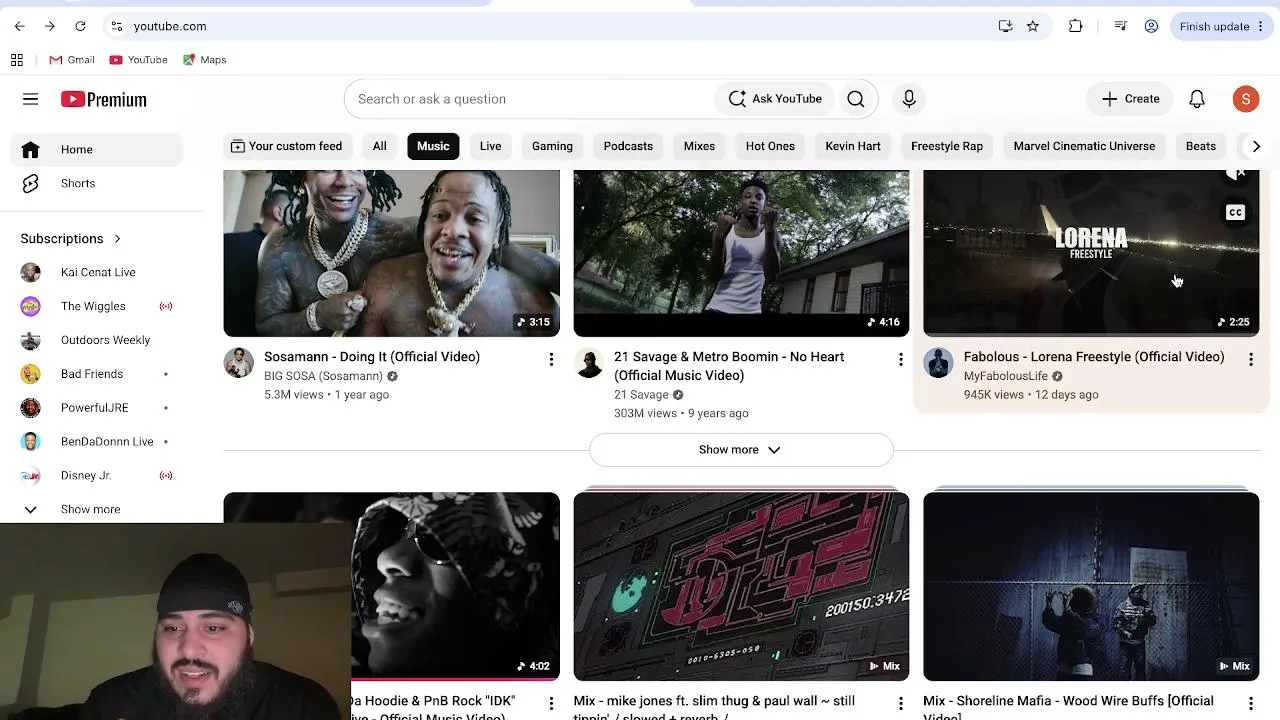Open more options for Fabolous Lorena Freestyle

pos(1251,359)
